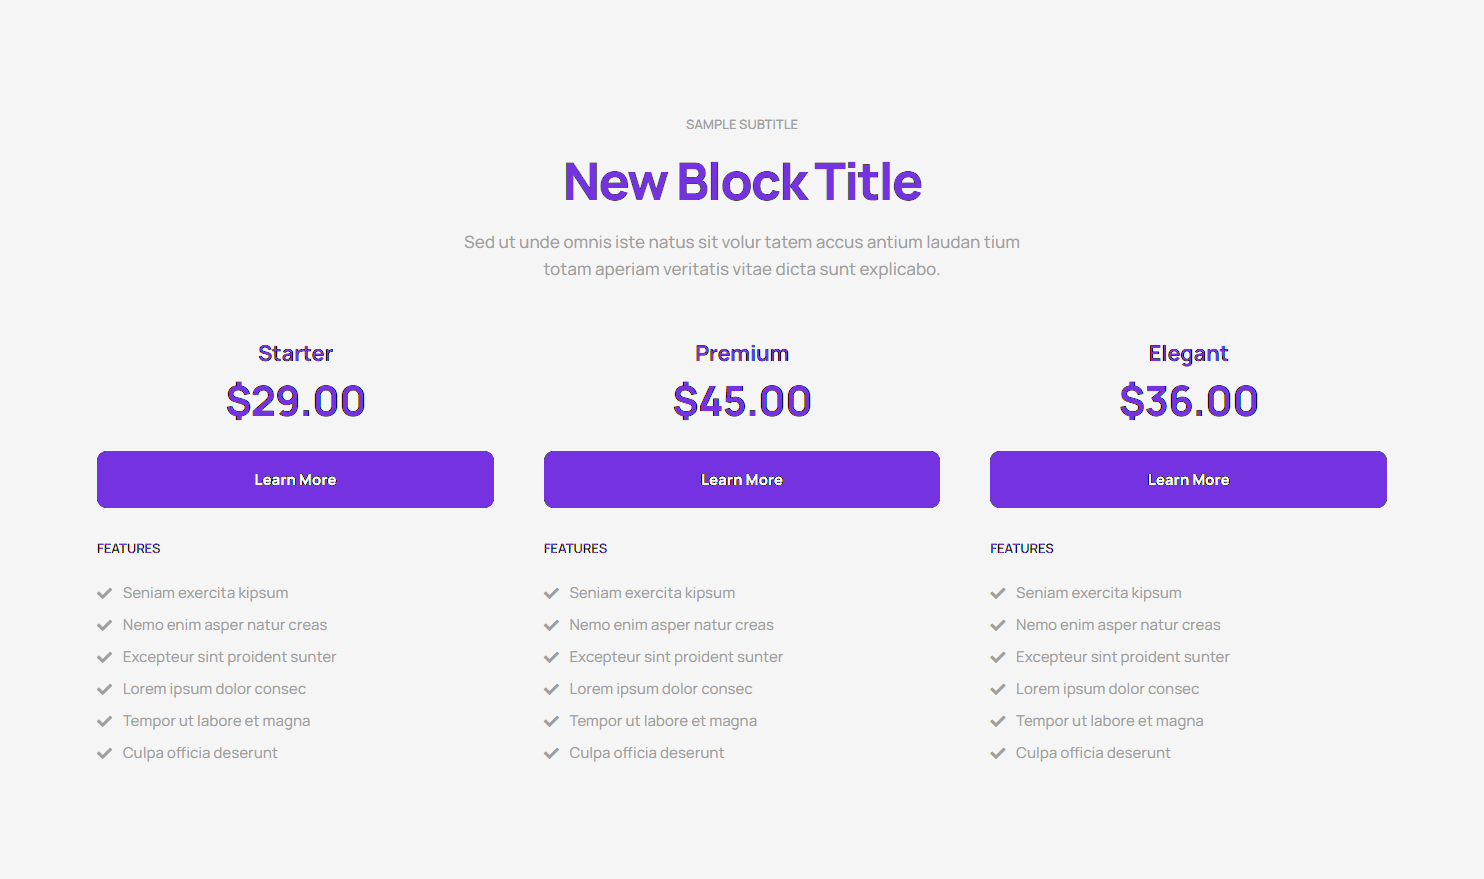Click the checkmark beside Elegant's Excepteur sint proident
This screenshot has height=879, width=1484.
click(x=997, y=657)
